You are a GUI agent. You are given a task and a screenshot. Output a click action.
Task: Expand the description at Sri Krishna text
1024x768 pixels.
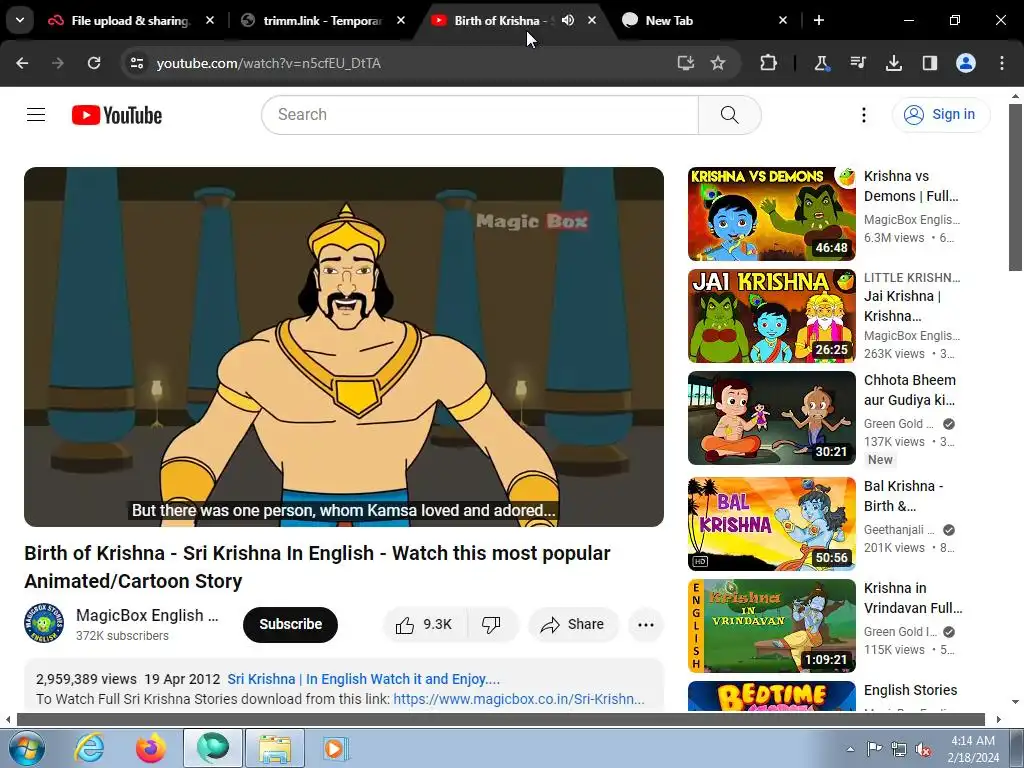(x=363, y=679)
